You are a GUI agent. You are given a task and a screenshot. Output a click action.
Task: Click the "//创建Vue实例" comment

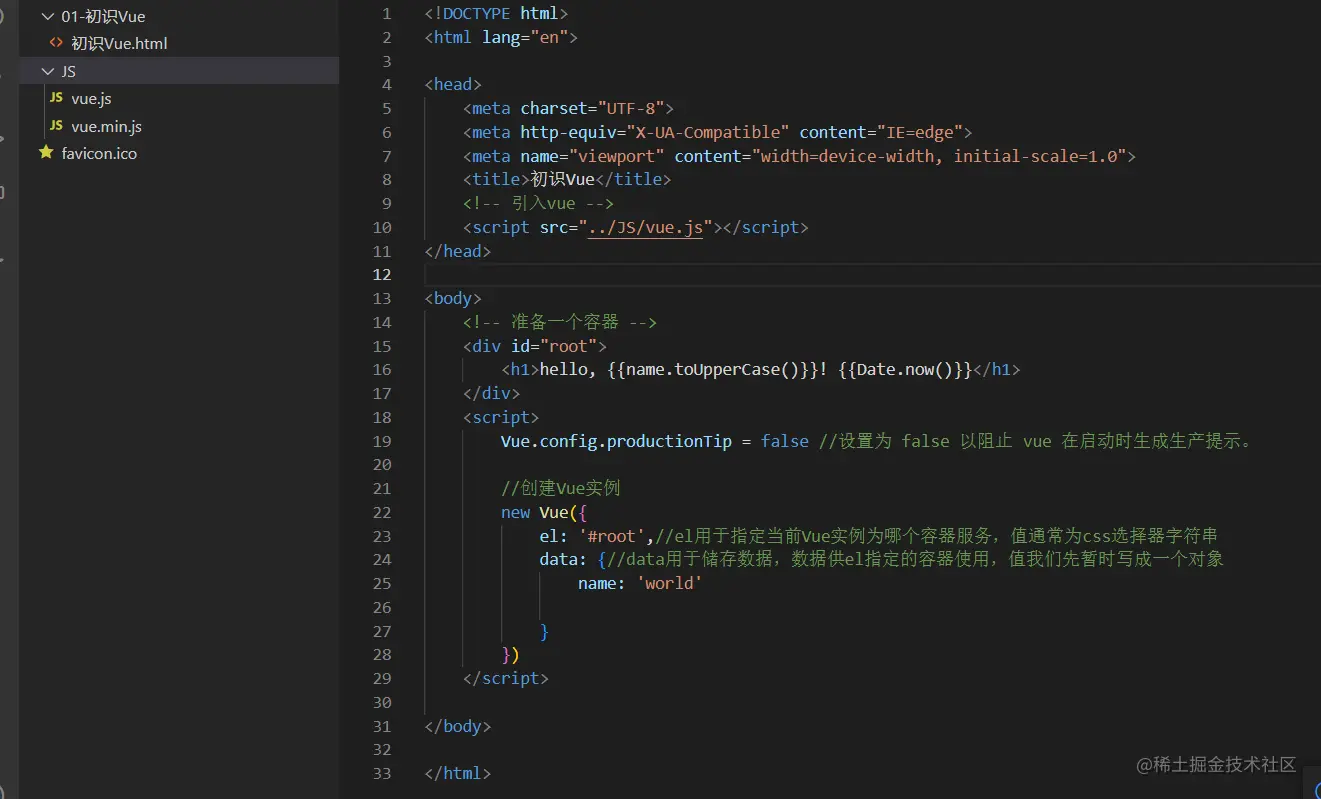coord(561,489)
